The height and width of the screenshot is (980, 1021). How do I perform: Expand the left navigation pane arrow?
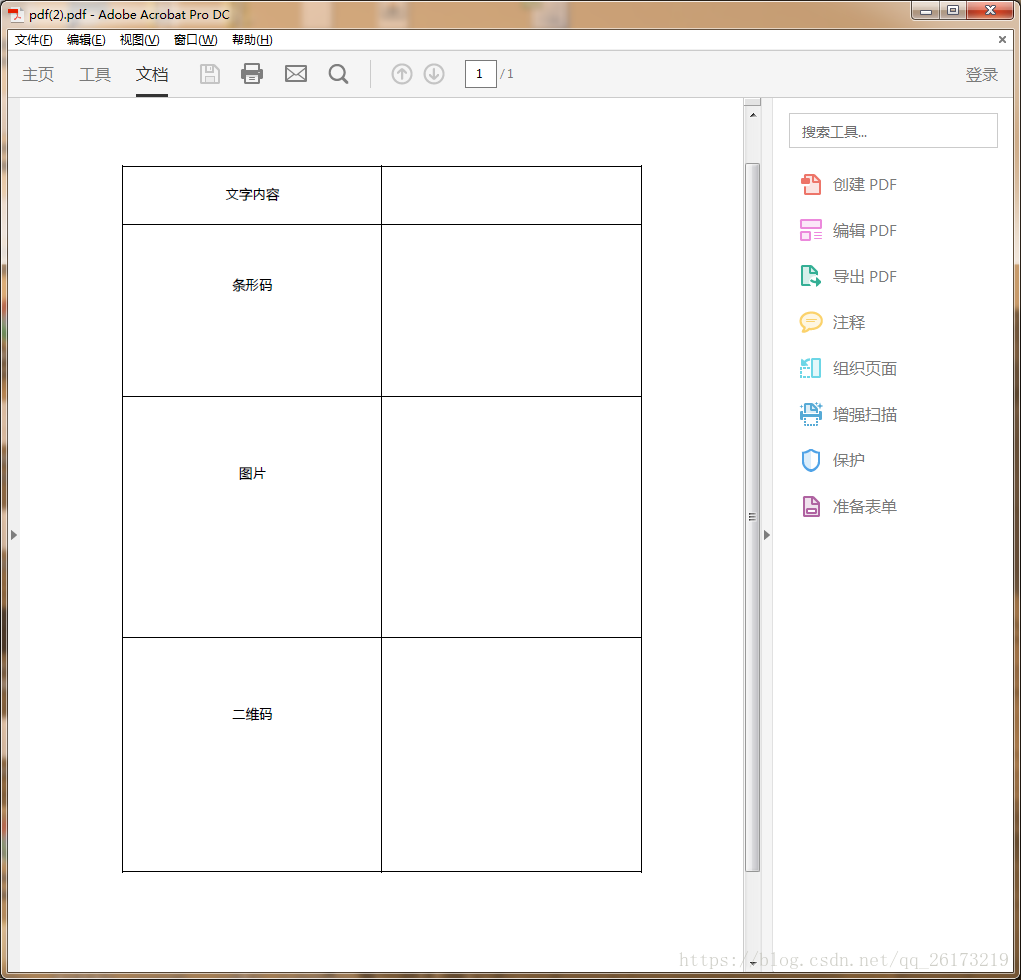[x=13, y=534]
